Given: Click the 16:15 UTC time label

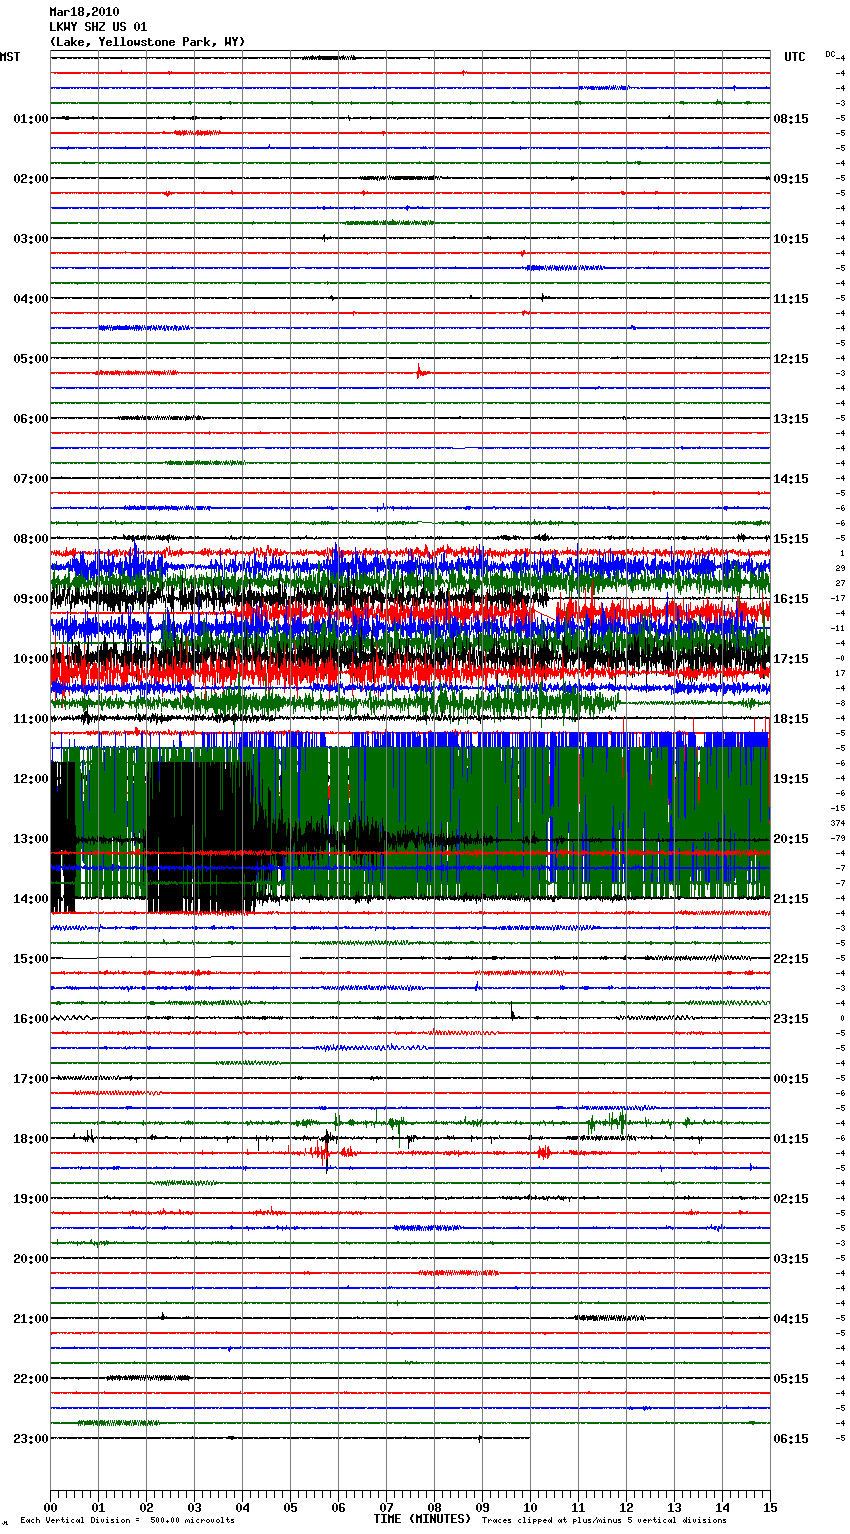Looking at the screenshot, I should click(x=791, y=599).
